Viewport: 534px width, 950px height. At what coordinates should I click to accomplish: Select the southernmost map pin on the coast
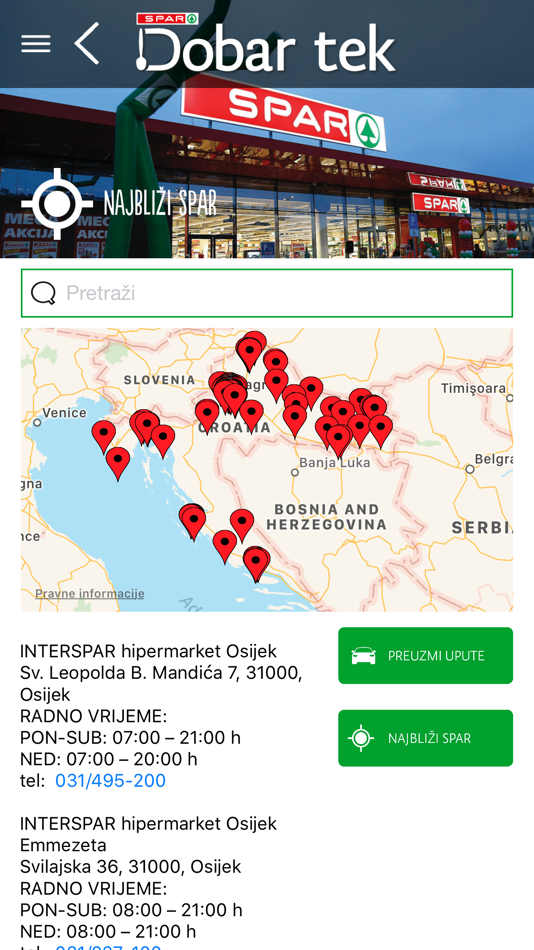pyautogui.click(x=256, y=563)
